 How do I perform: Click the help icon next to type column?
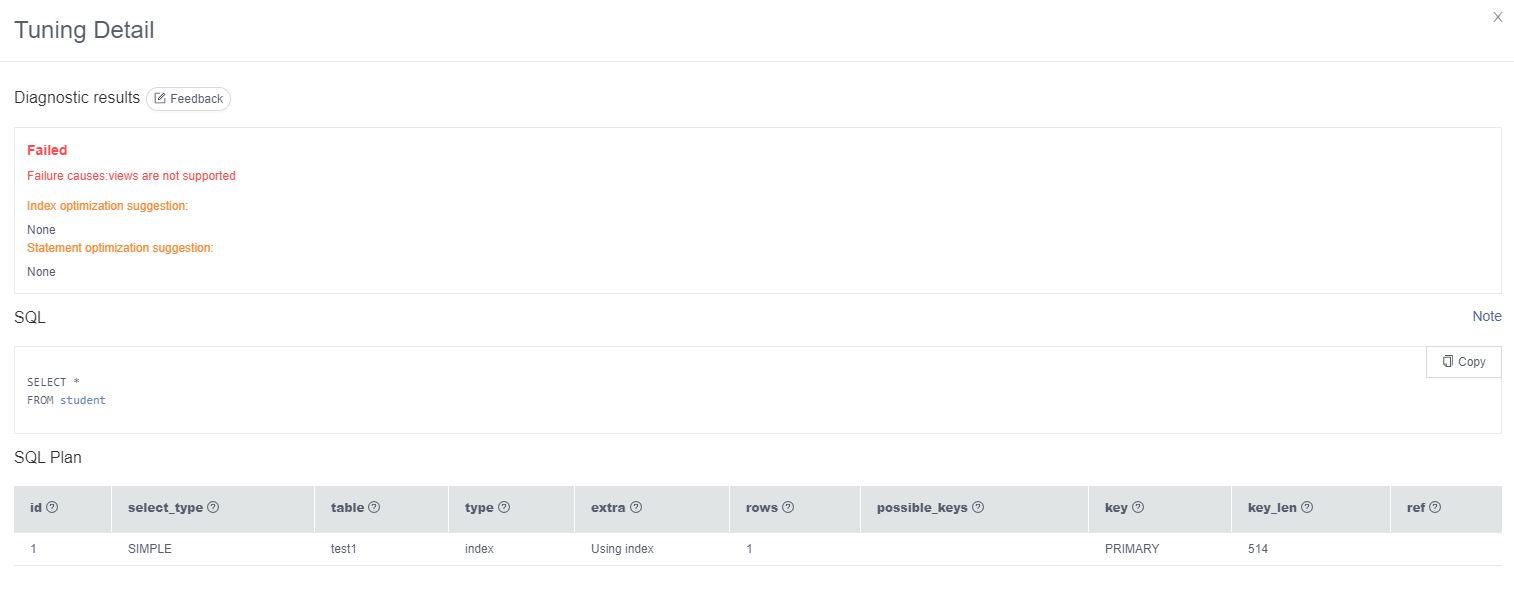[504, 507]
